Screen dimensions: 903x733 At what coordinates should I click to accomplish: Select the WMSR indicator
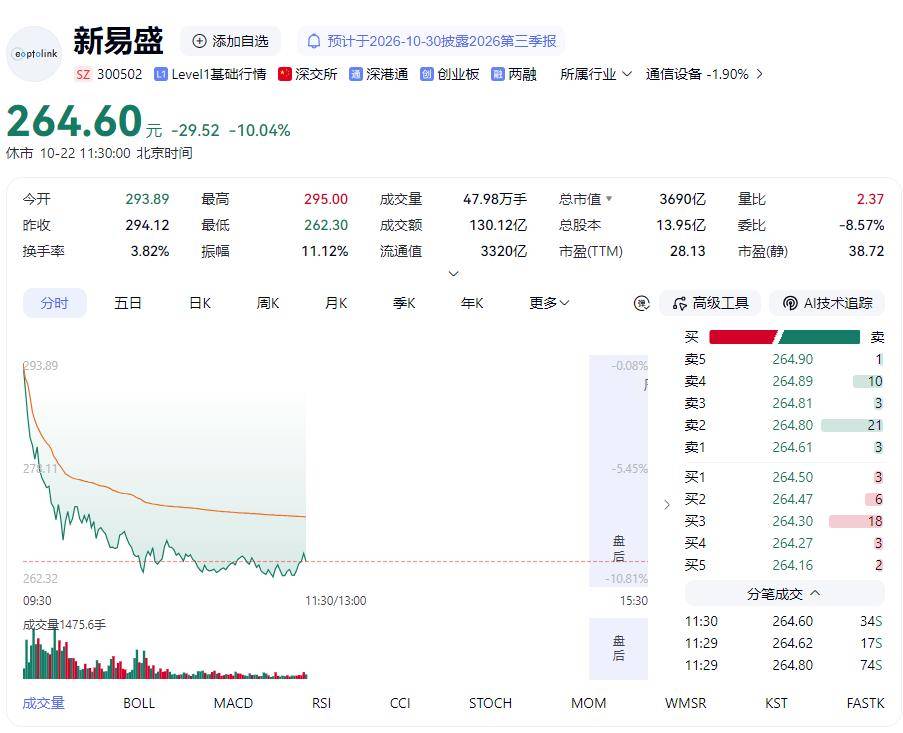pos(685,703)
